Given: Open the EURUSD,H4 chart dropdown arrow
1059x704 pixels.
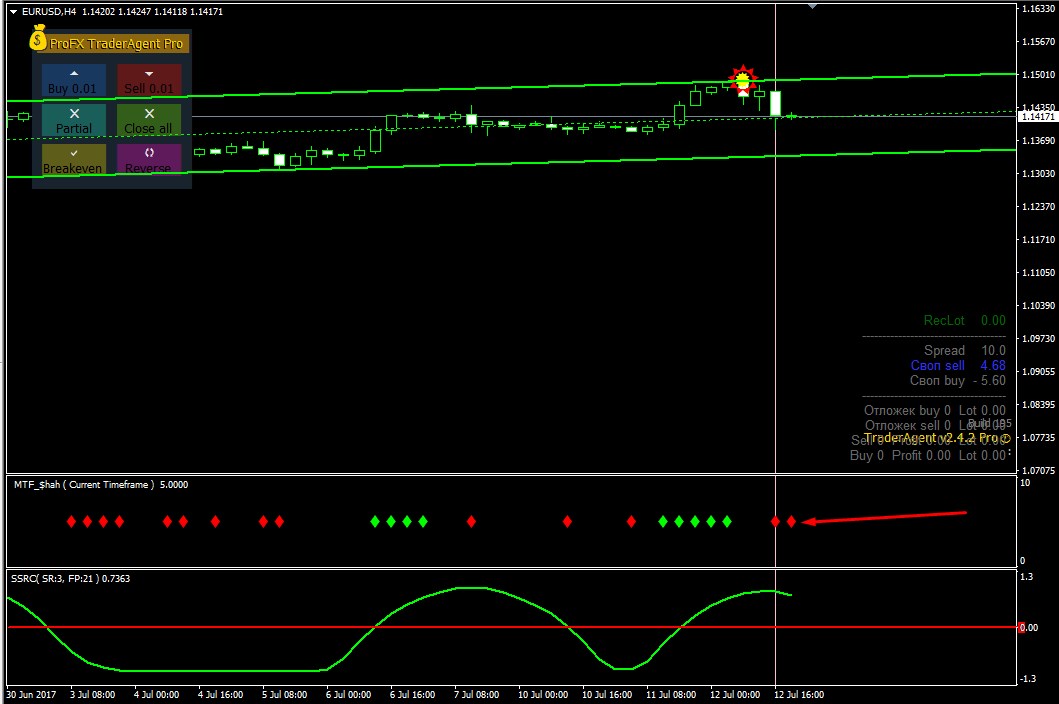Looking at the screenshot, I should [13, 11].
